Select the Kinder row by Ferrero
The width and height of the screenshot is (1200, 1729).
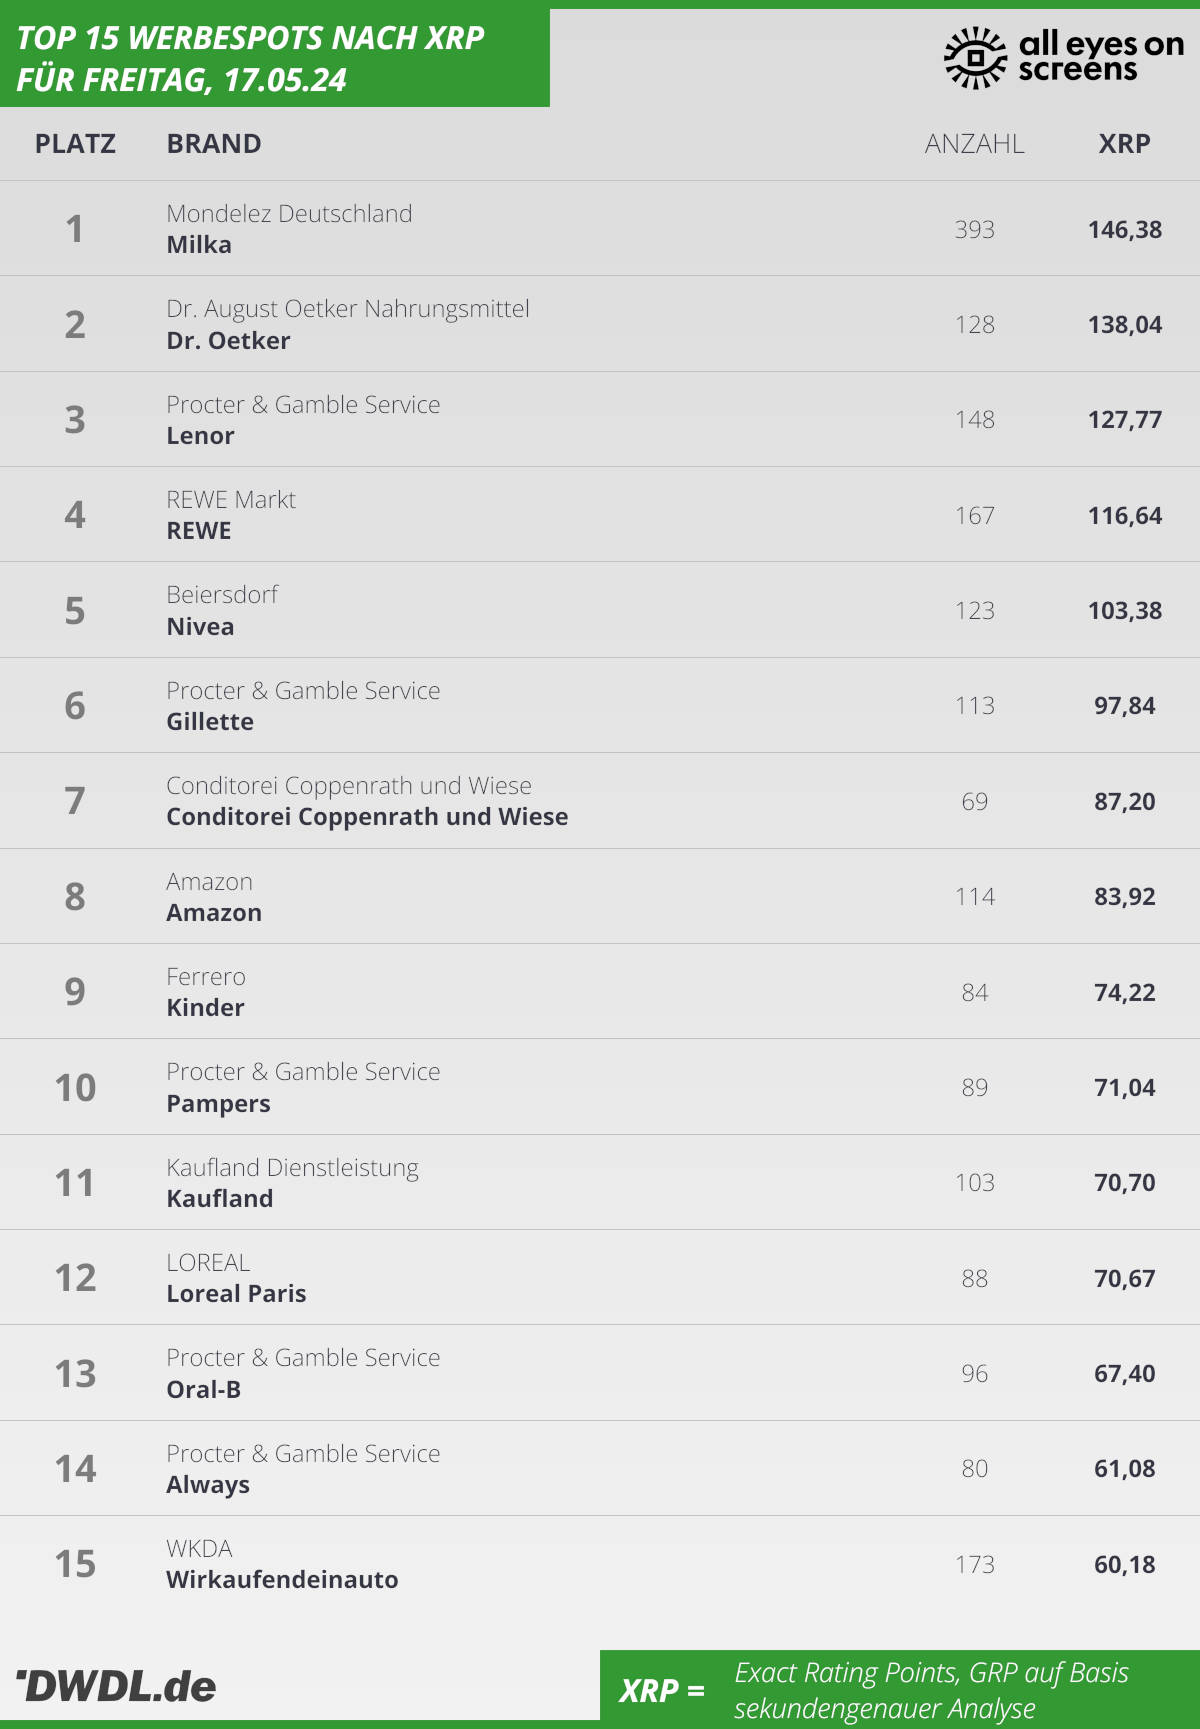600,992
